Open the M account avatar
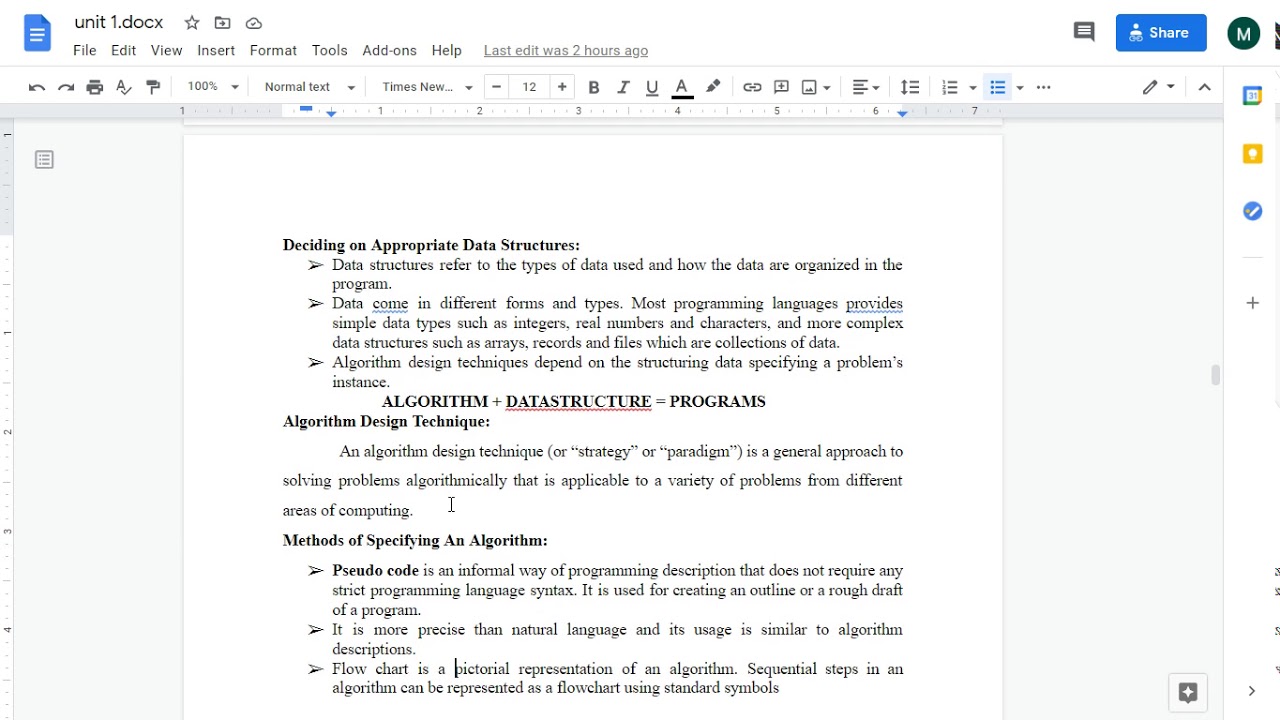 pyautogui.click(x=1244, y=34)
